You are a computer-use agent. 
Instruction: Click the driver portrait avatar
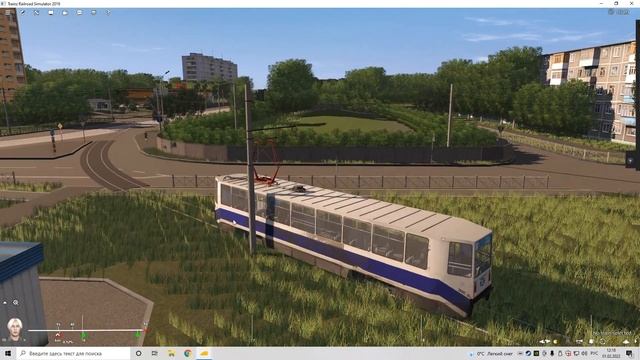[x=15, y=329]
